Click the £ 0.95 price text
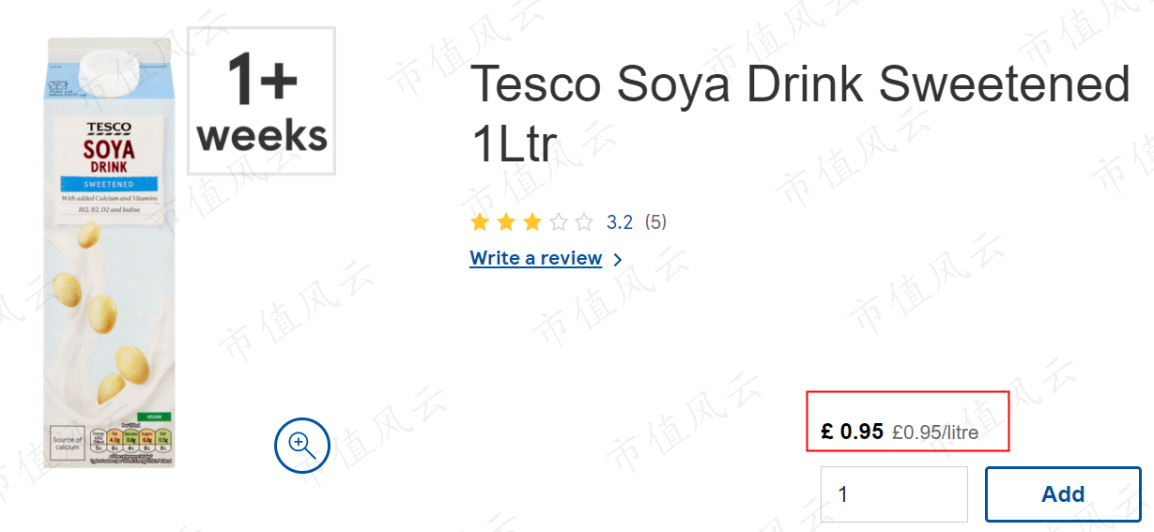This screenshot has width=1154, height=532. point(852,432)
